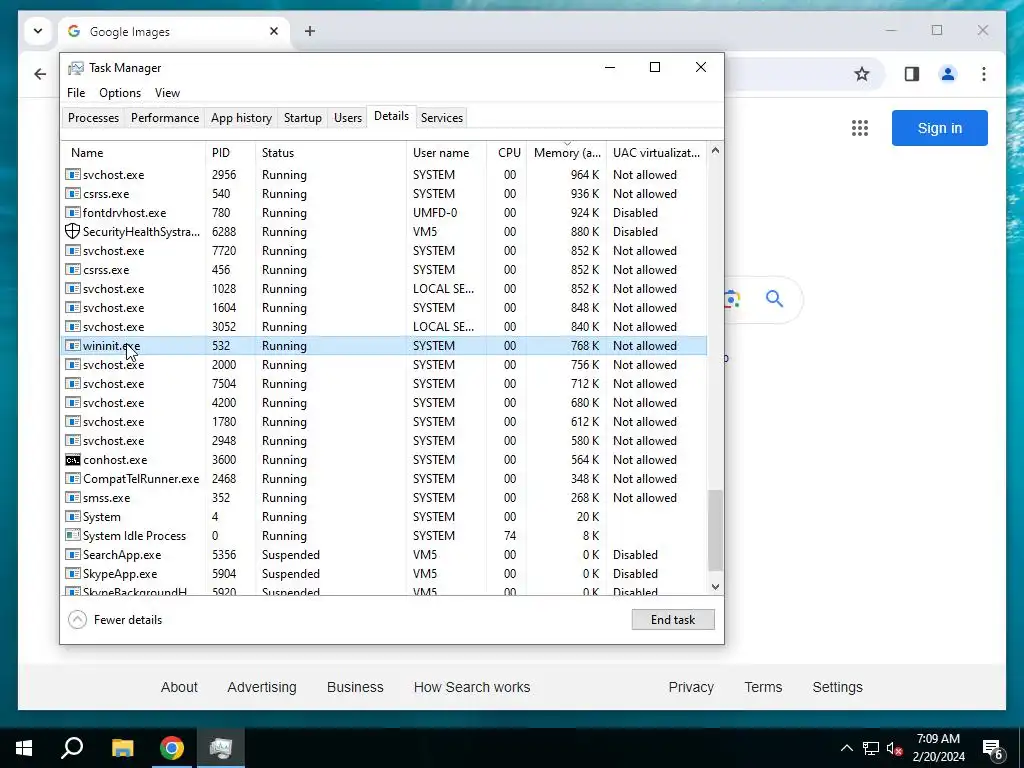
Task: Sort by Memory column header
Action: [567, 153]
